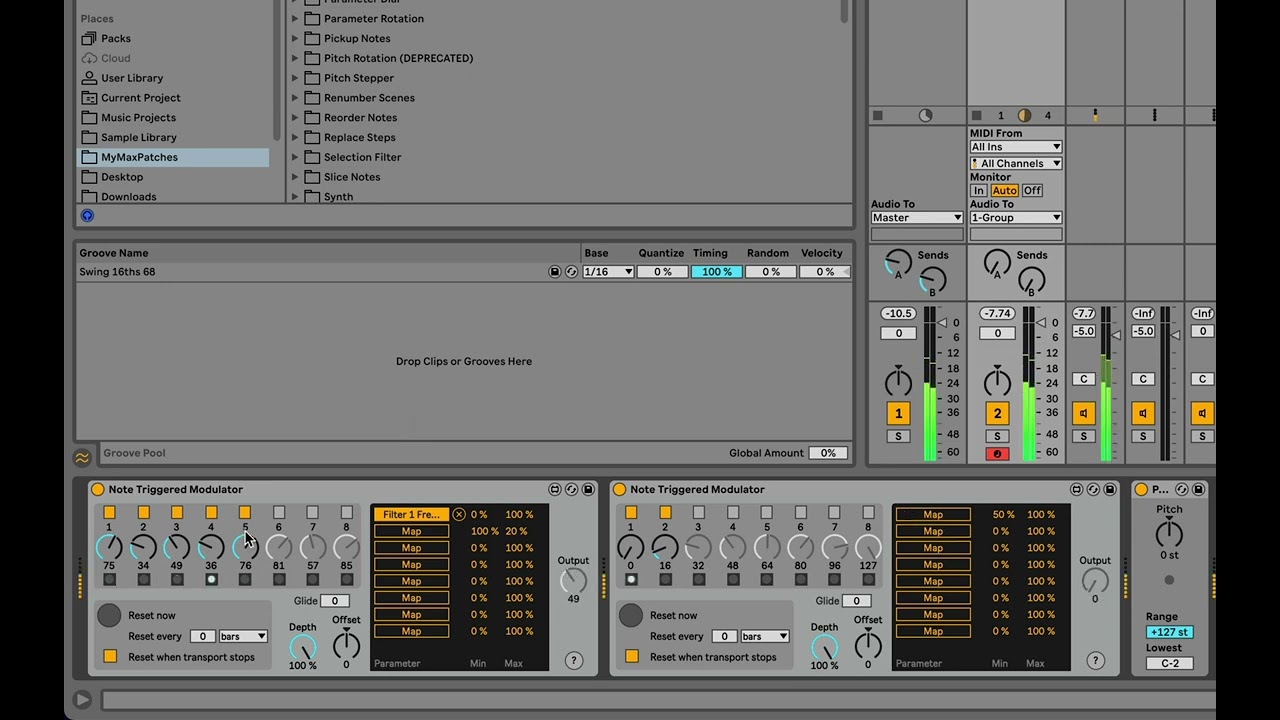Image resolution: width=1280 pixels, height=720 pixels.
Task: Click the play button in the bottom bar
Action: point(82,700)
